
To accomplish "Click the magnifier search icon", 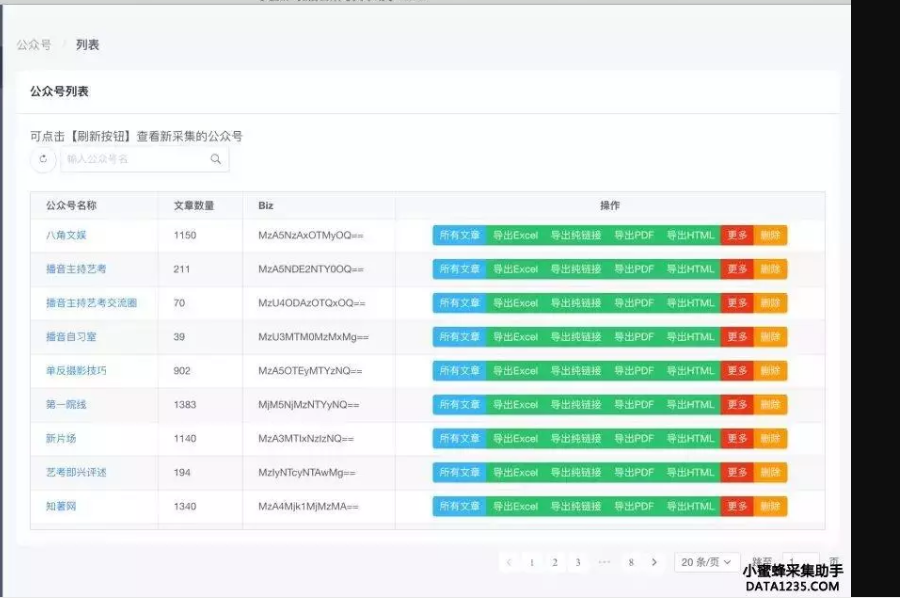I will [216, 159].
